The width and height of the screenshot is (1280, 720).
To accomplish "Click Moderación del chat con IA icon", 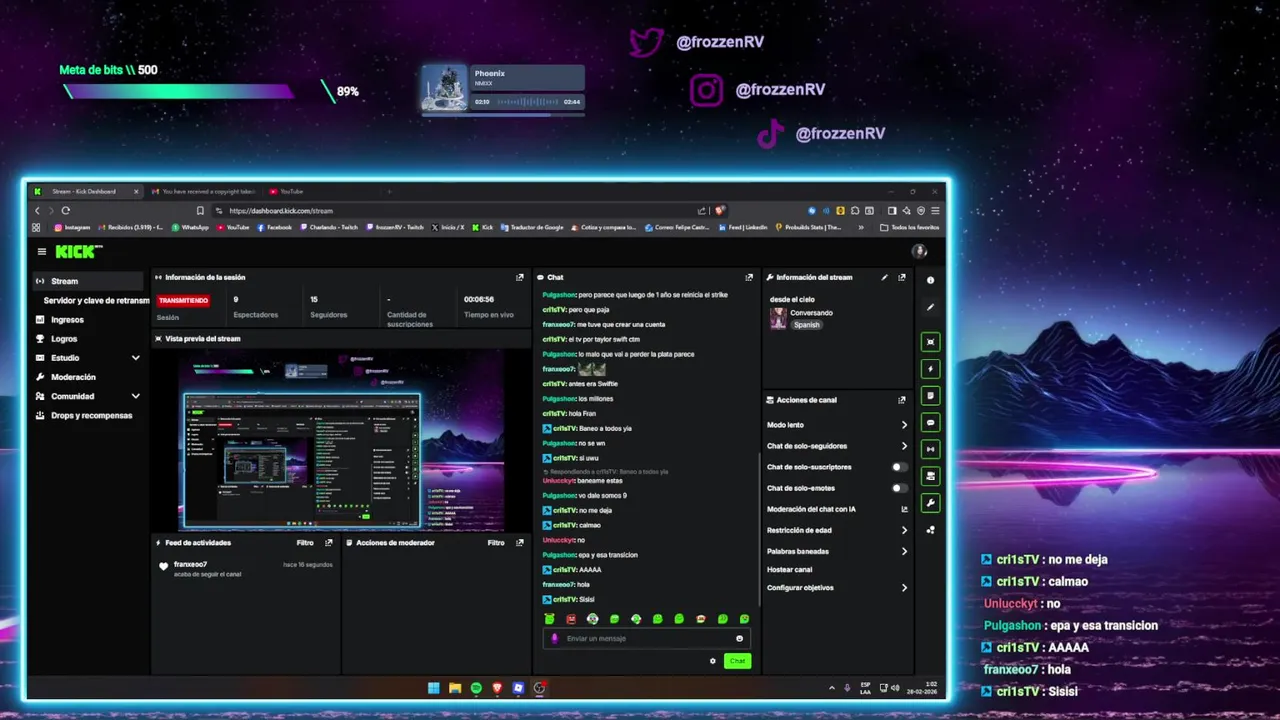I will pos(904,509).
